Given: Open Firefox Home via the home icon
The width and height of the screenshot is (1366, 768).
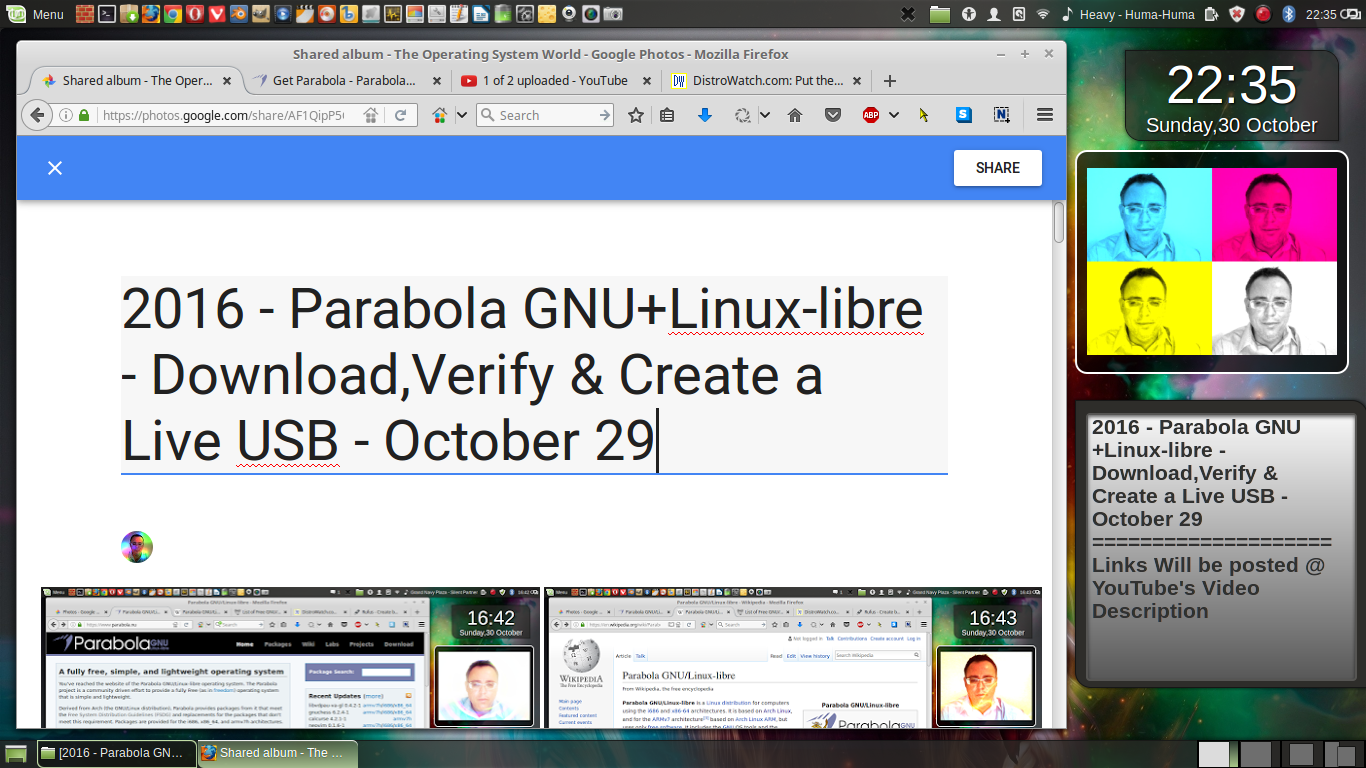Looking at the screenshot, I should point(795,114).
